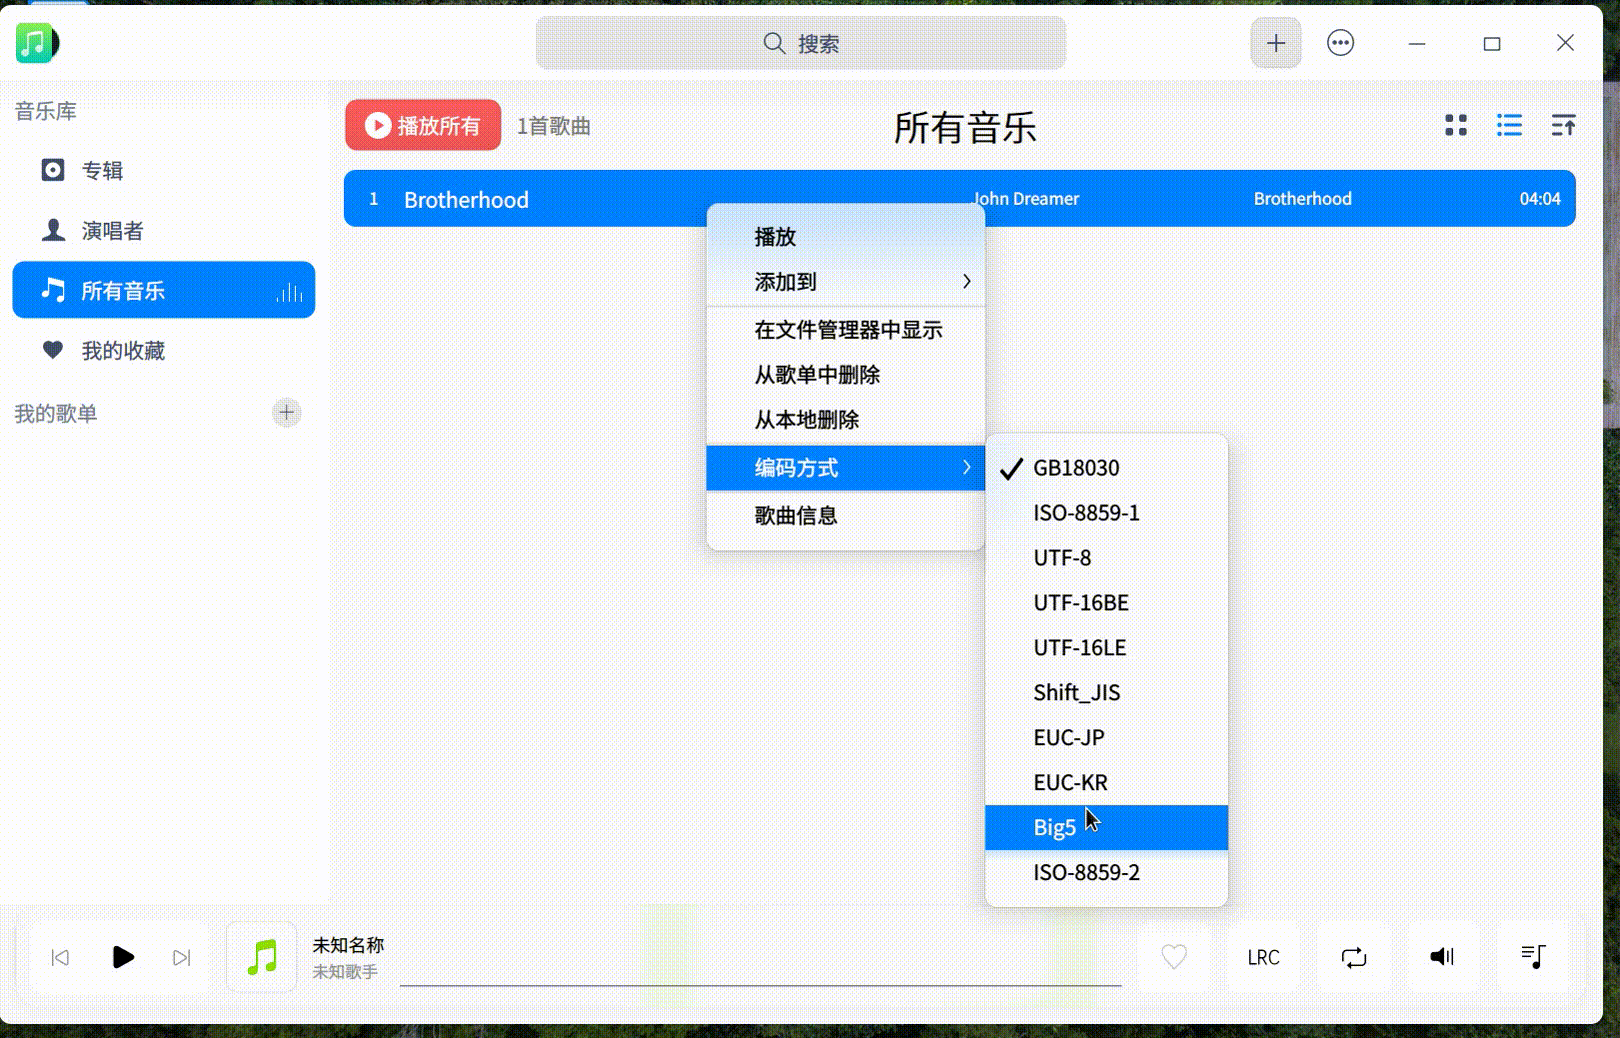Screen dimensions: 1620x1038
Task: Create a new playlist with plus icon
Action: click(x=287, y=413)
